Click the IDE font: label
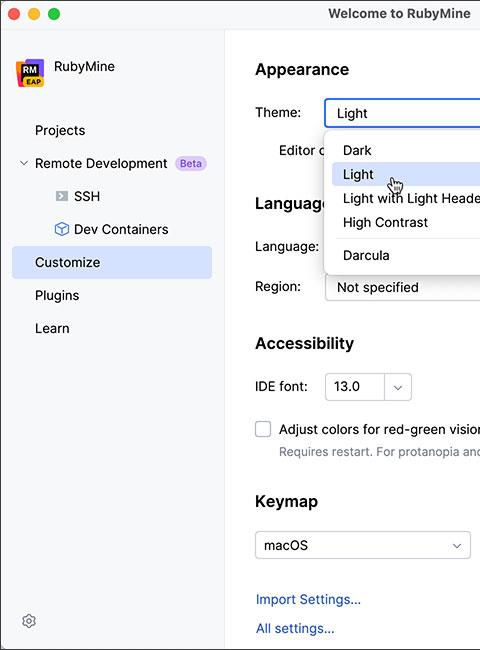Image resolution: width=480 pixels, height=650 pixels. (281, 386)
